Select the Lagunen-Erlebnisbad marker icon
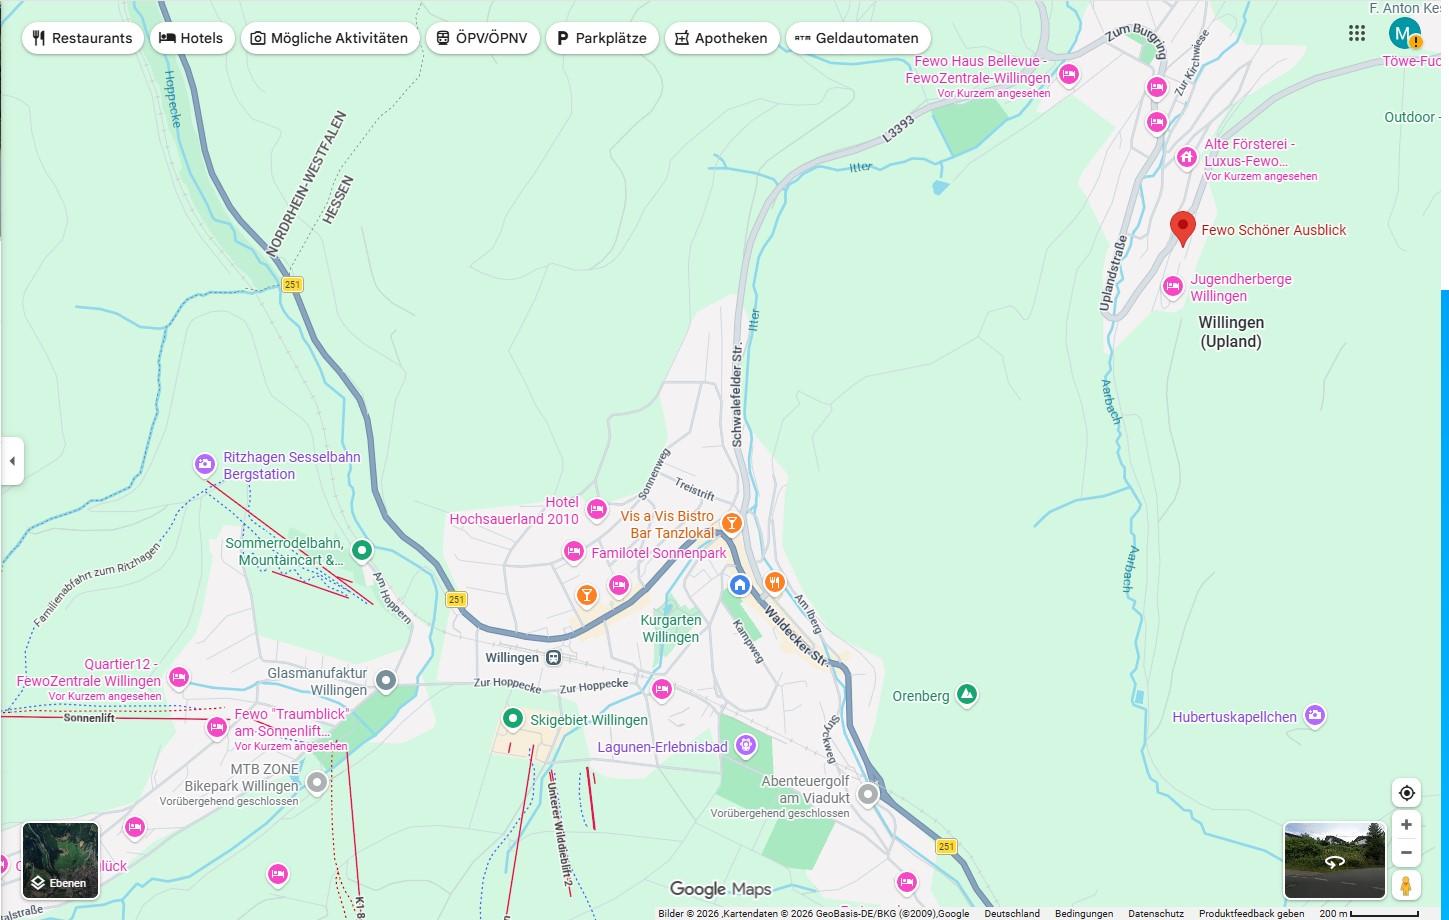Screen dimensions: 1449x920 coord(745,745)
